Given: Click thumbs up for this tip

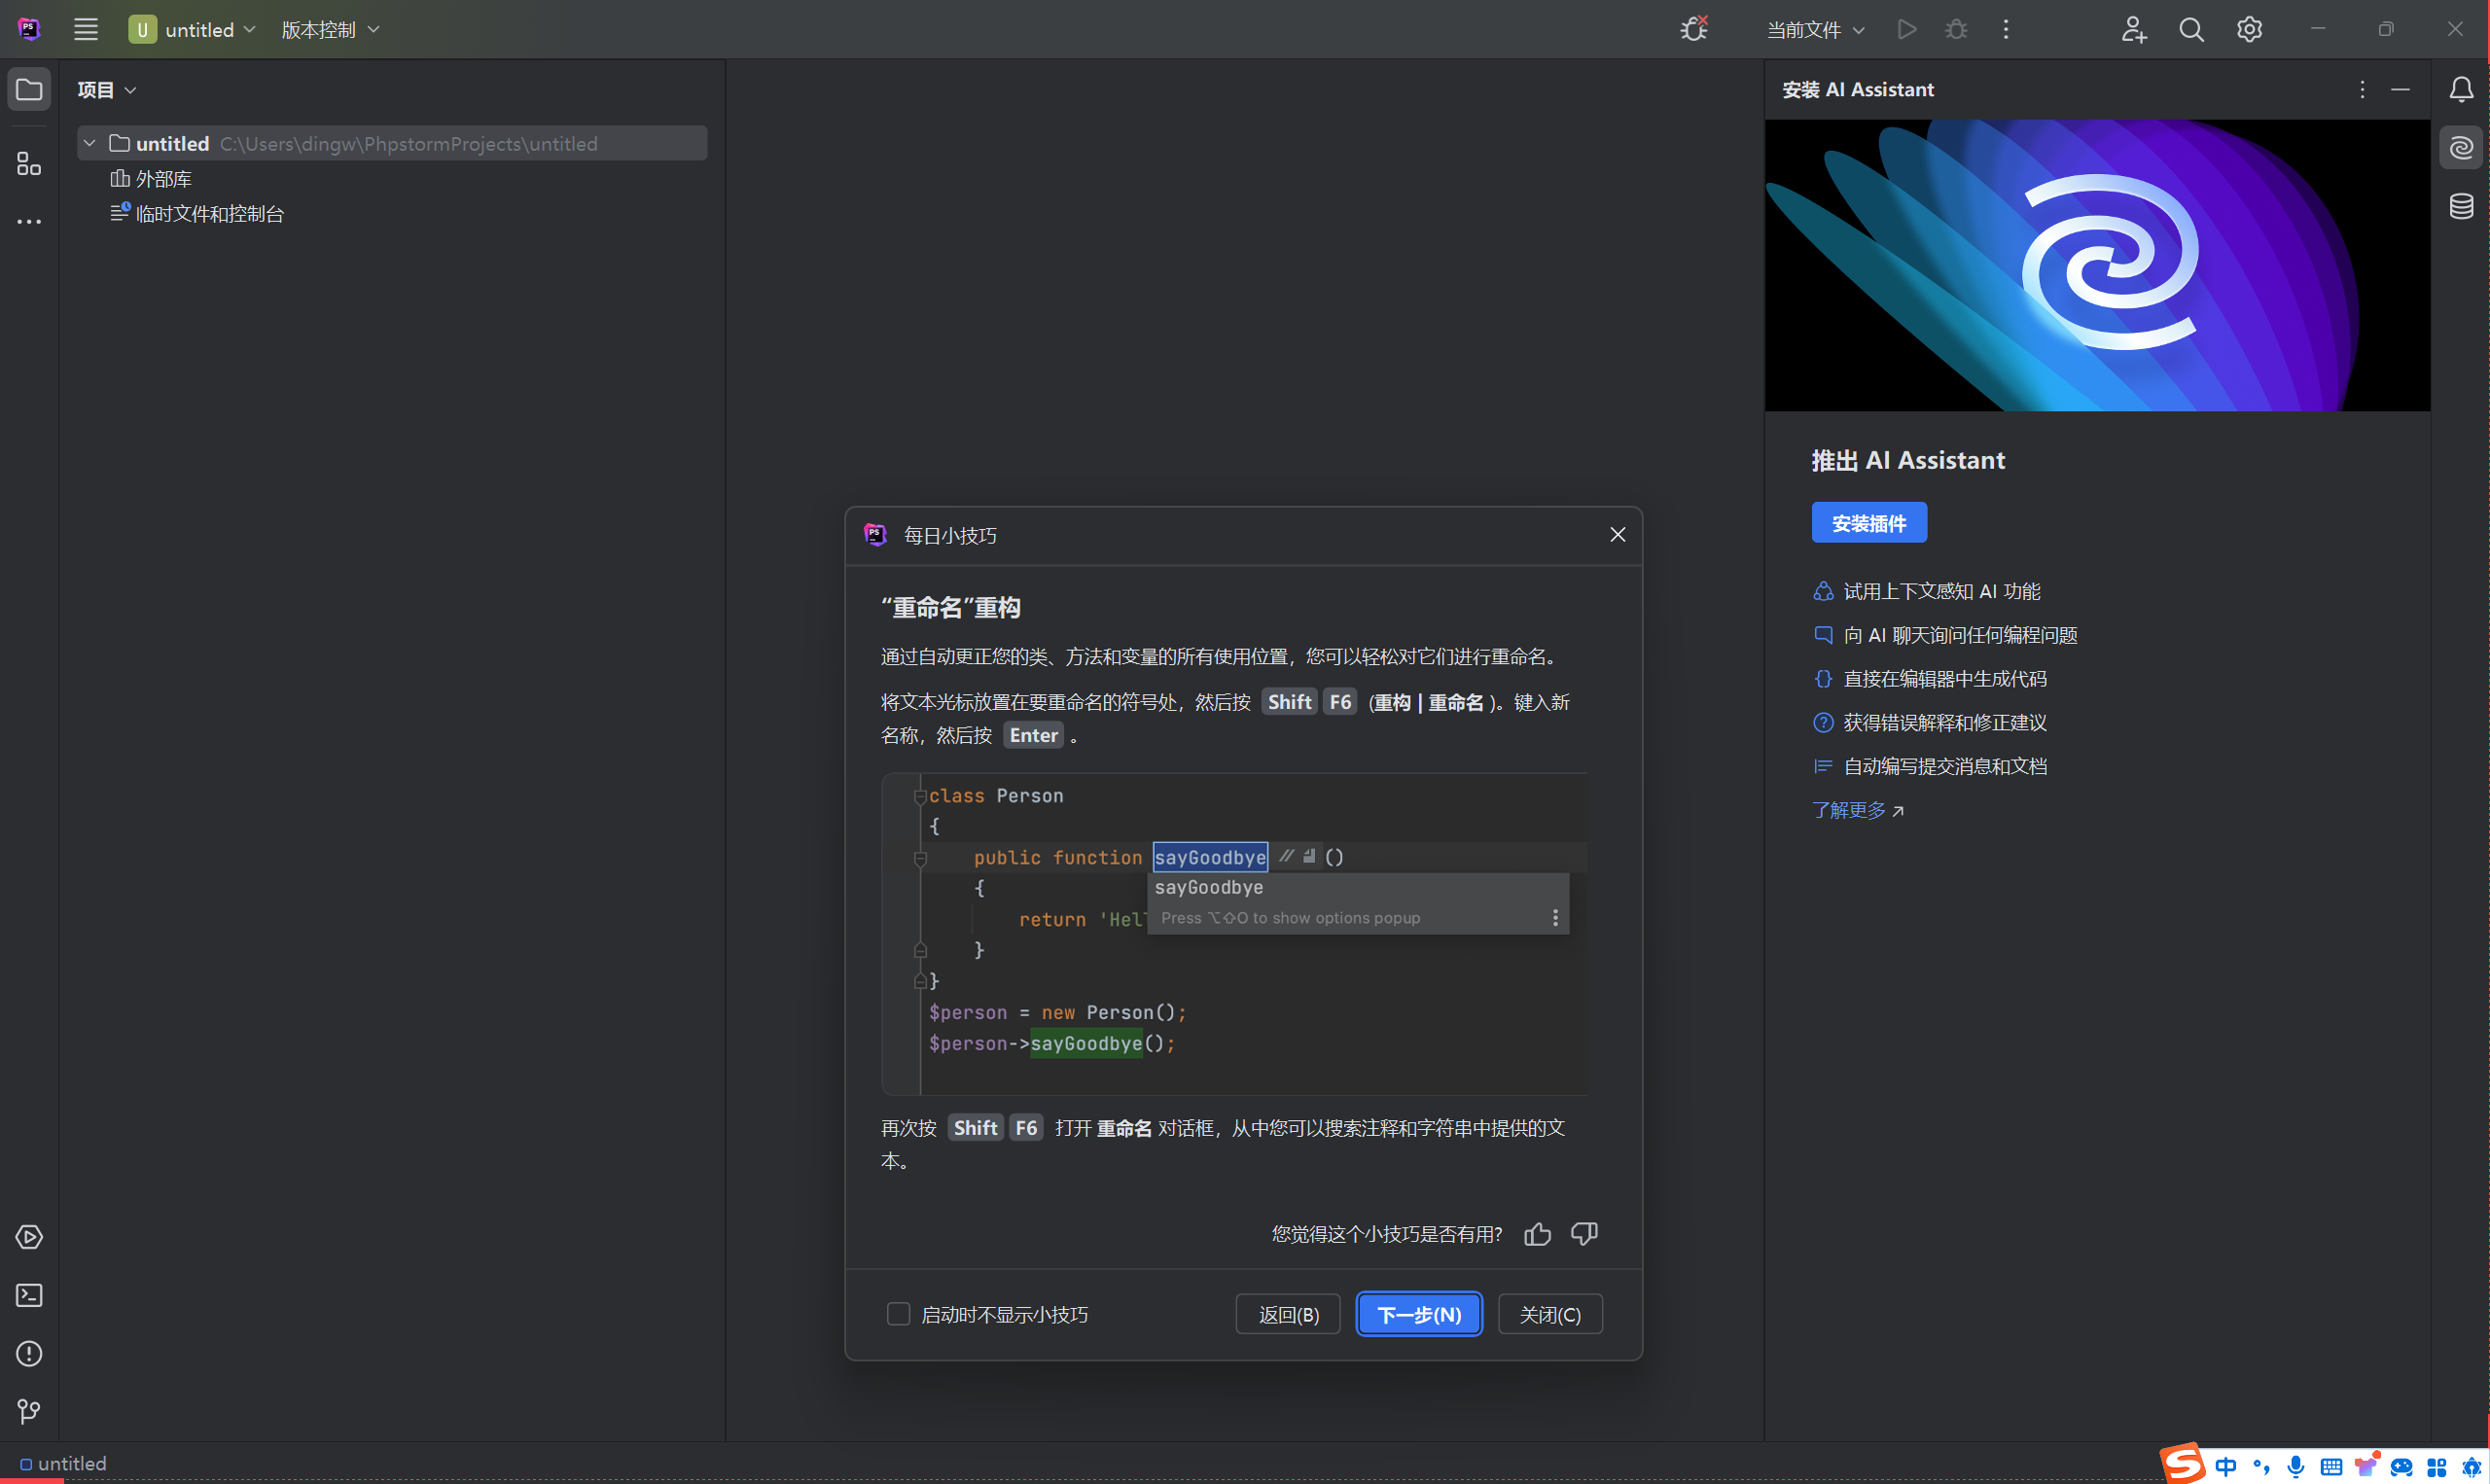Looking at the screenshot, I should click(x=1537, y=1234).
